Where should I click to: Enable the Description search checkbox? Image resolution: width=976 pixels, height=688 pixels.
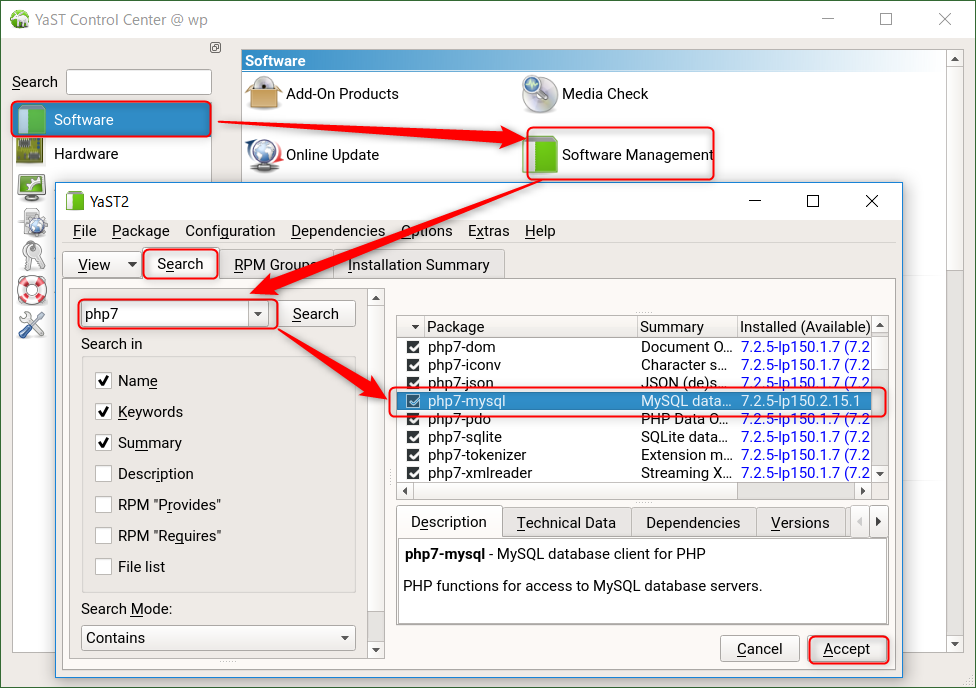point(103,474)
